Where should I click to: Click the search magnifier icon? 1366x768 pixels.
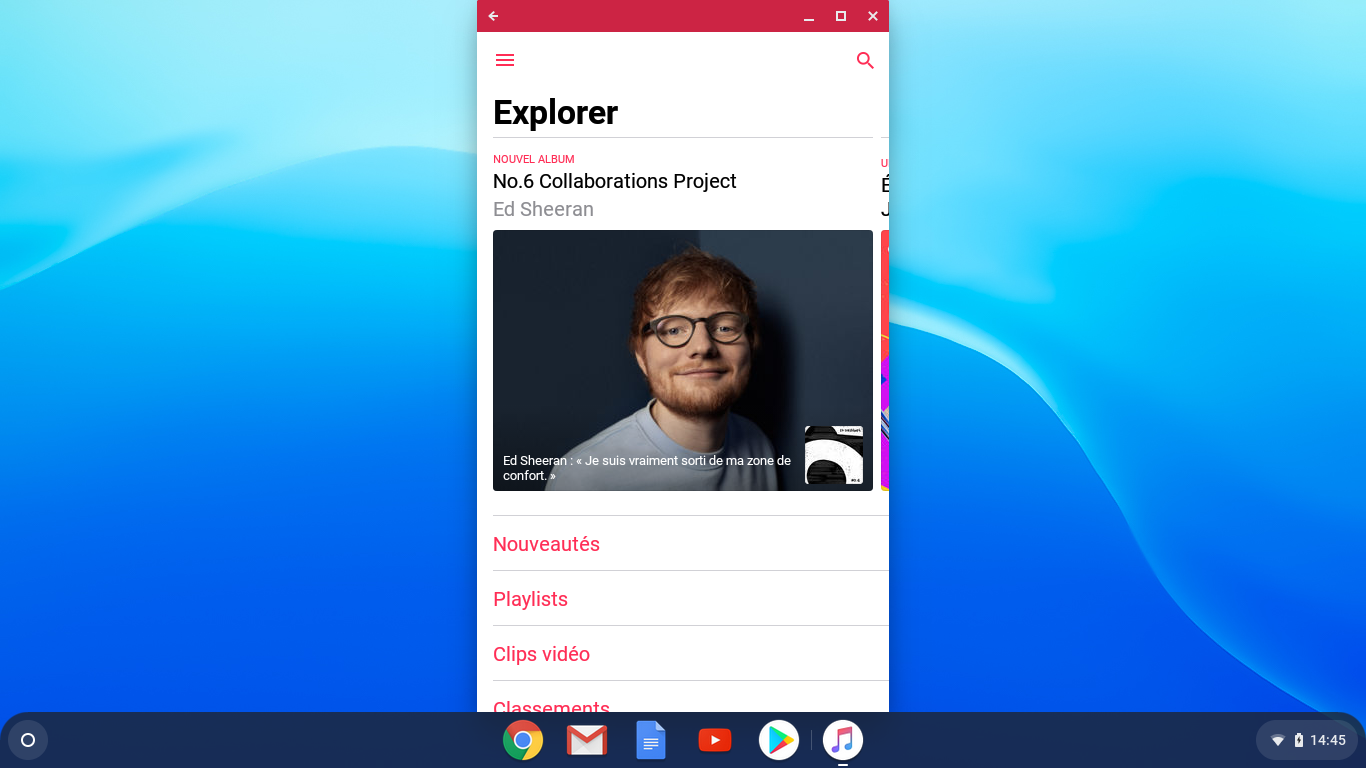[x=865, y=60]
